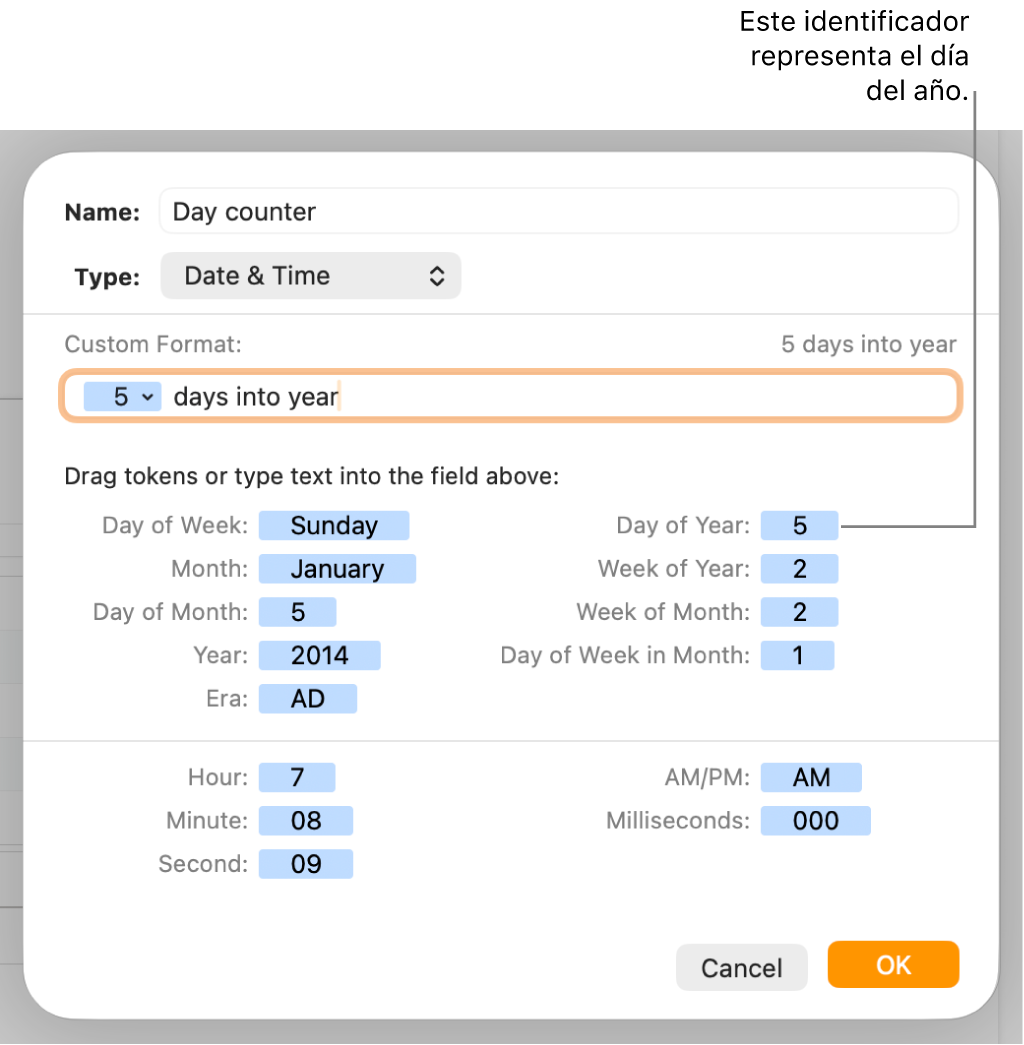The width and height of the screenshot is (1024, 1045).
Task: Select the Minute token showing 08
Action: [x=306, y=820]
